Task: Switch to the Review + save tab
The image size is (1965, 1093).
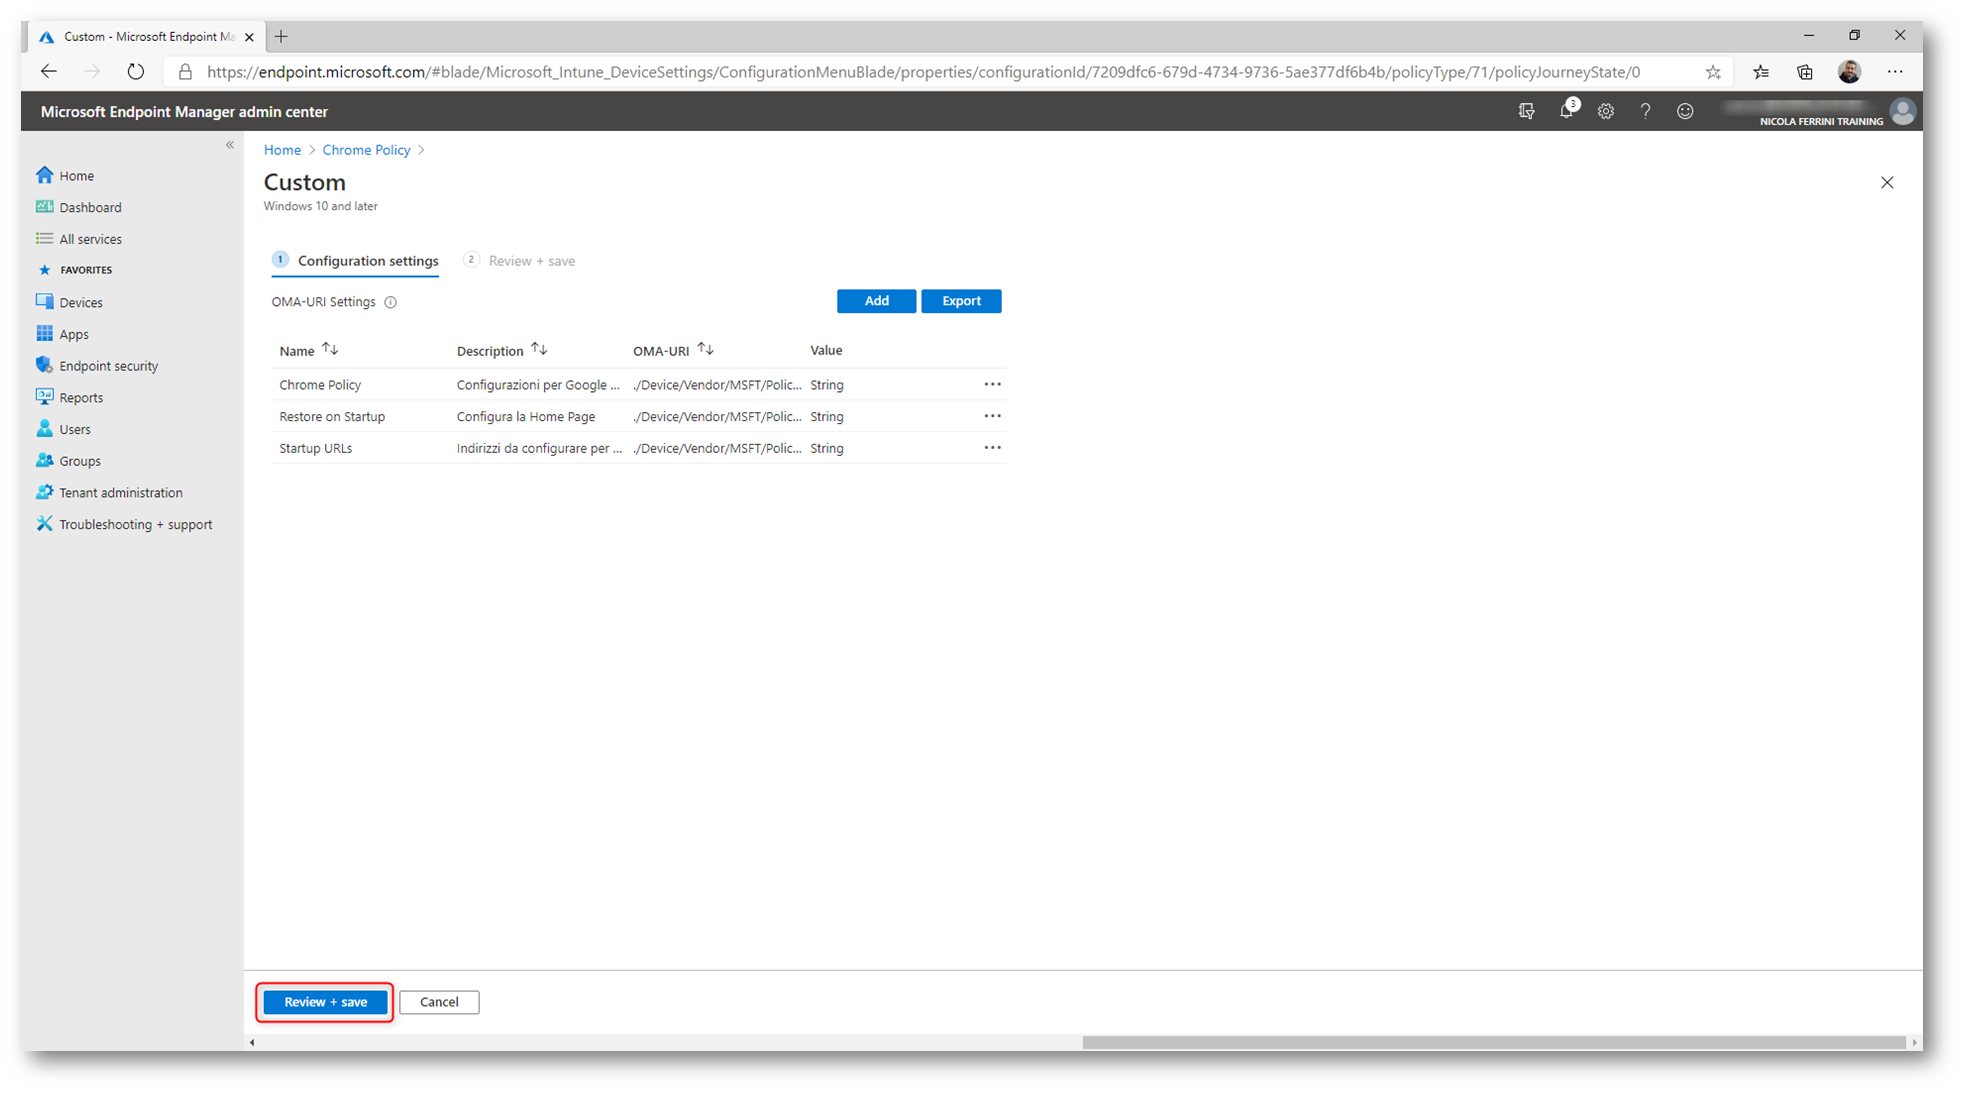Action: coord(520,261)
